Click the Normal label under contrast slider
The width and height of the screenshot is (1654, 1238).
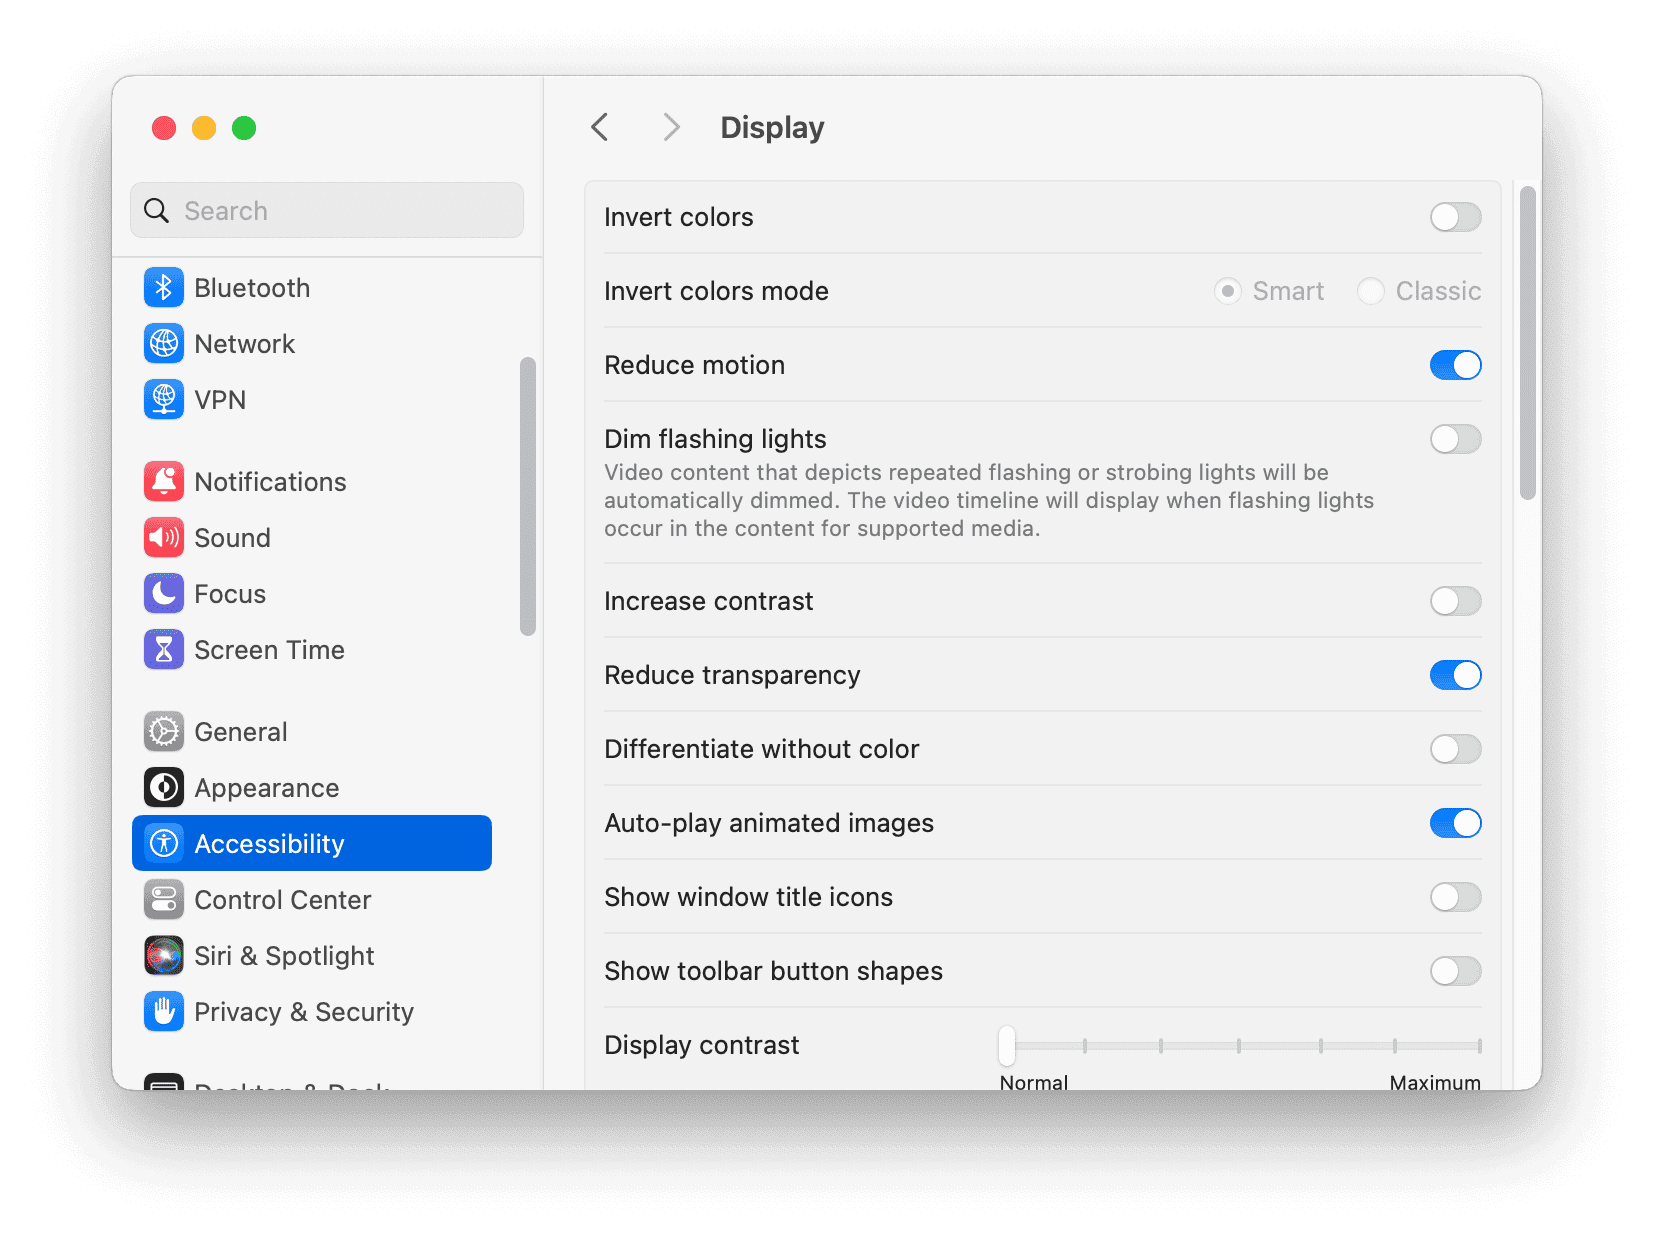click(1034, 1082)
